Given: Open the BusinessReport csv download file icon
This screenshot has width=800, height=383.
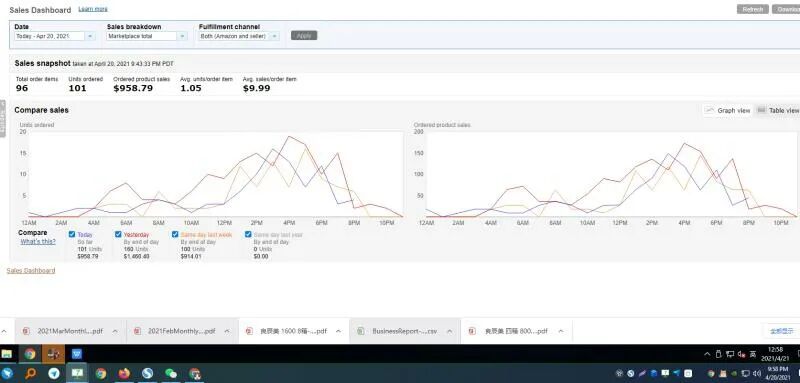Looking at the screenshot, I should [361, 331].
